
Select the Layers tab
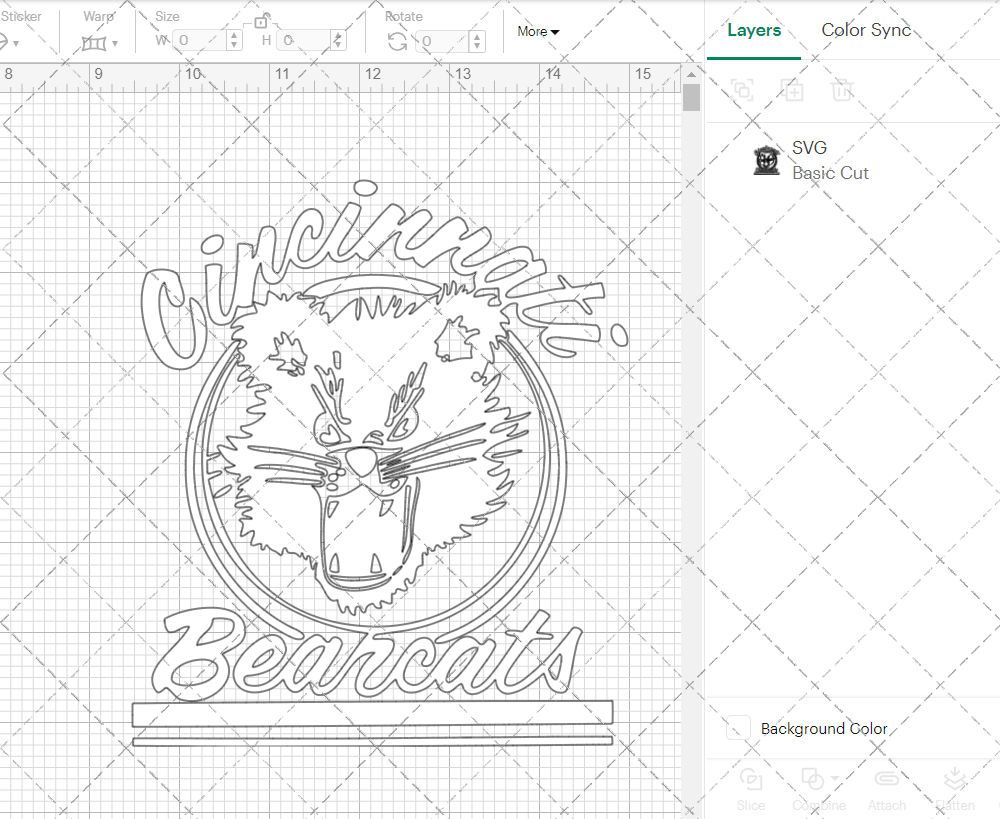pos(754,30)
